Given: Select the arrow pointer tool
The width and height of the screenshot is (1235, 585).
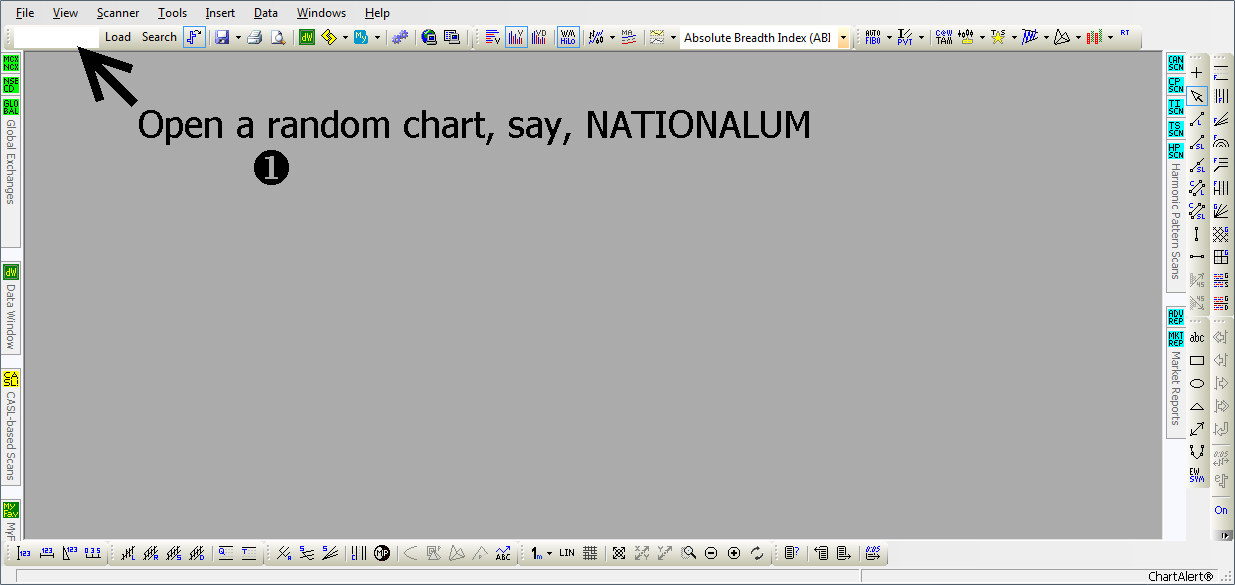Looking at the screenshot, I should click(x=1197, y=96).
